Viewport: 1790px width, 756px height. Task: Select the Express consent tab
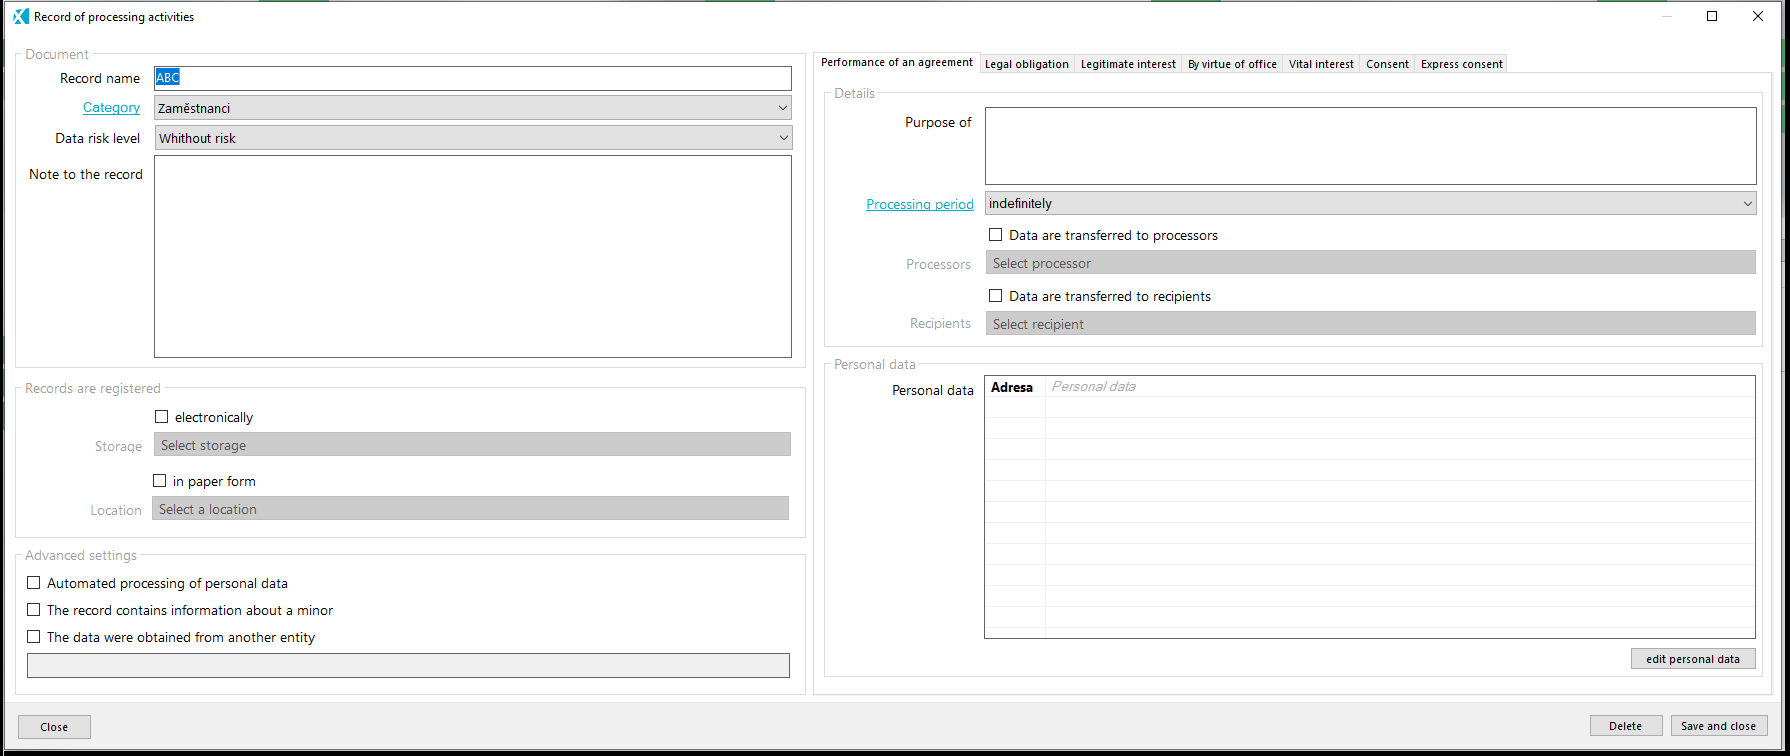pyautogui.click(x=1461, y=64)
